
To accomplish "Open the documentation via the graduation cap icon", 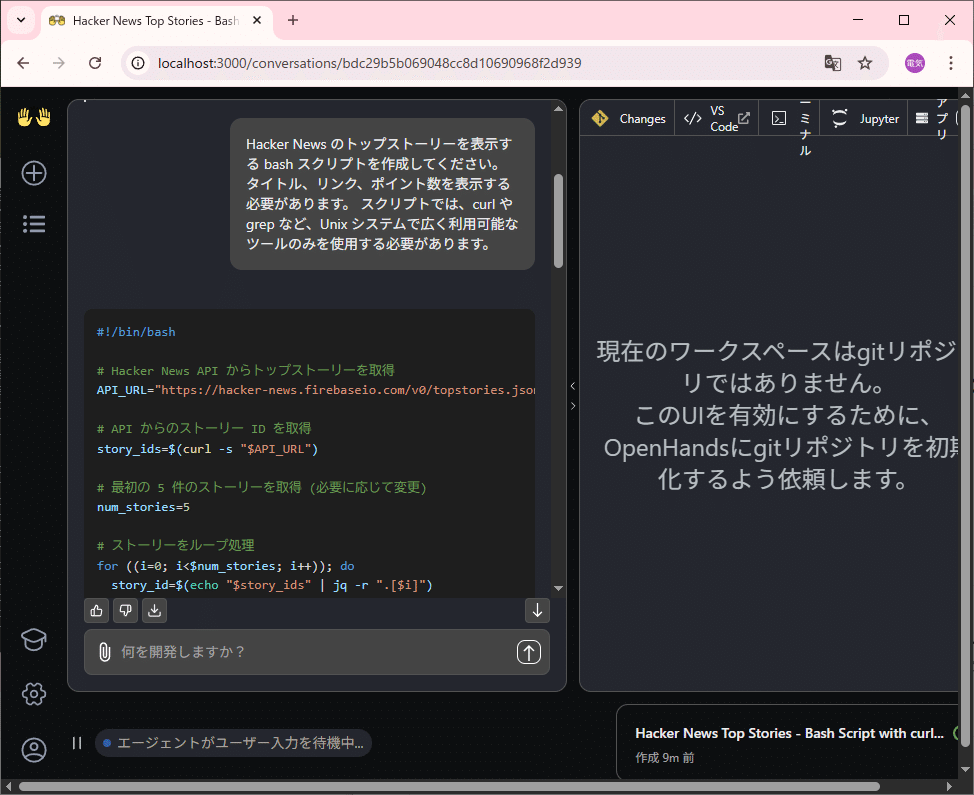I will coord(34,639).
